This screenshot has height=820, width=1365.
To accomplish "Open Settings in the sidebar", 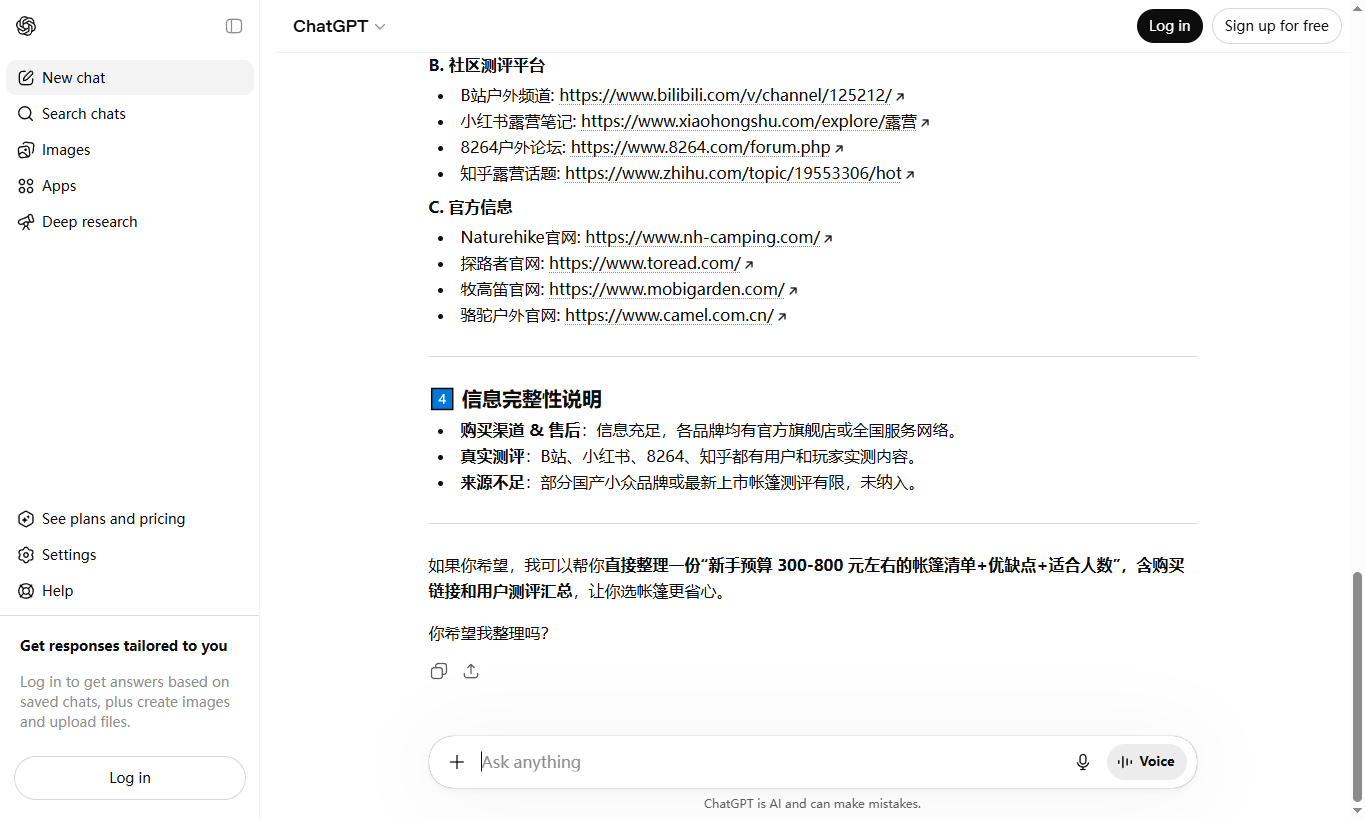I will click(130, 555).
